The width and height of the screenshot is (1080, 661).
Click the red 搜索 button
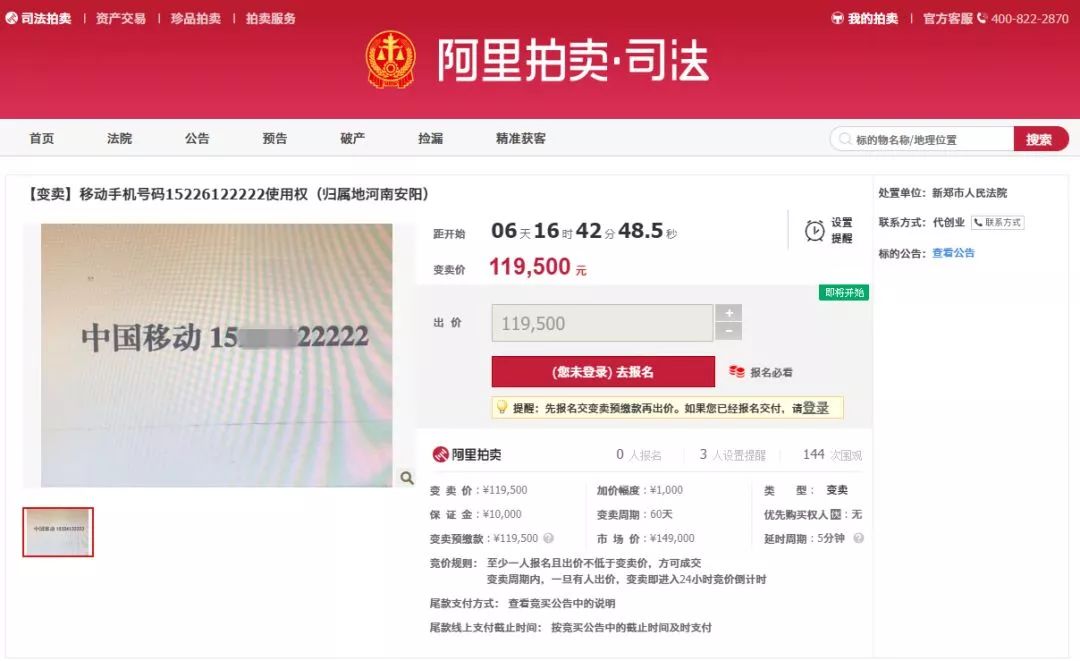click(x=1040, y=139)
